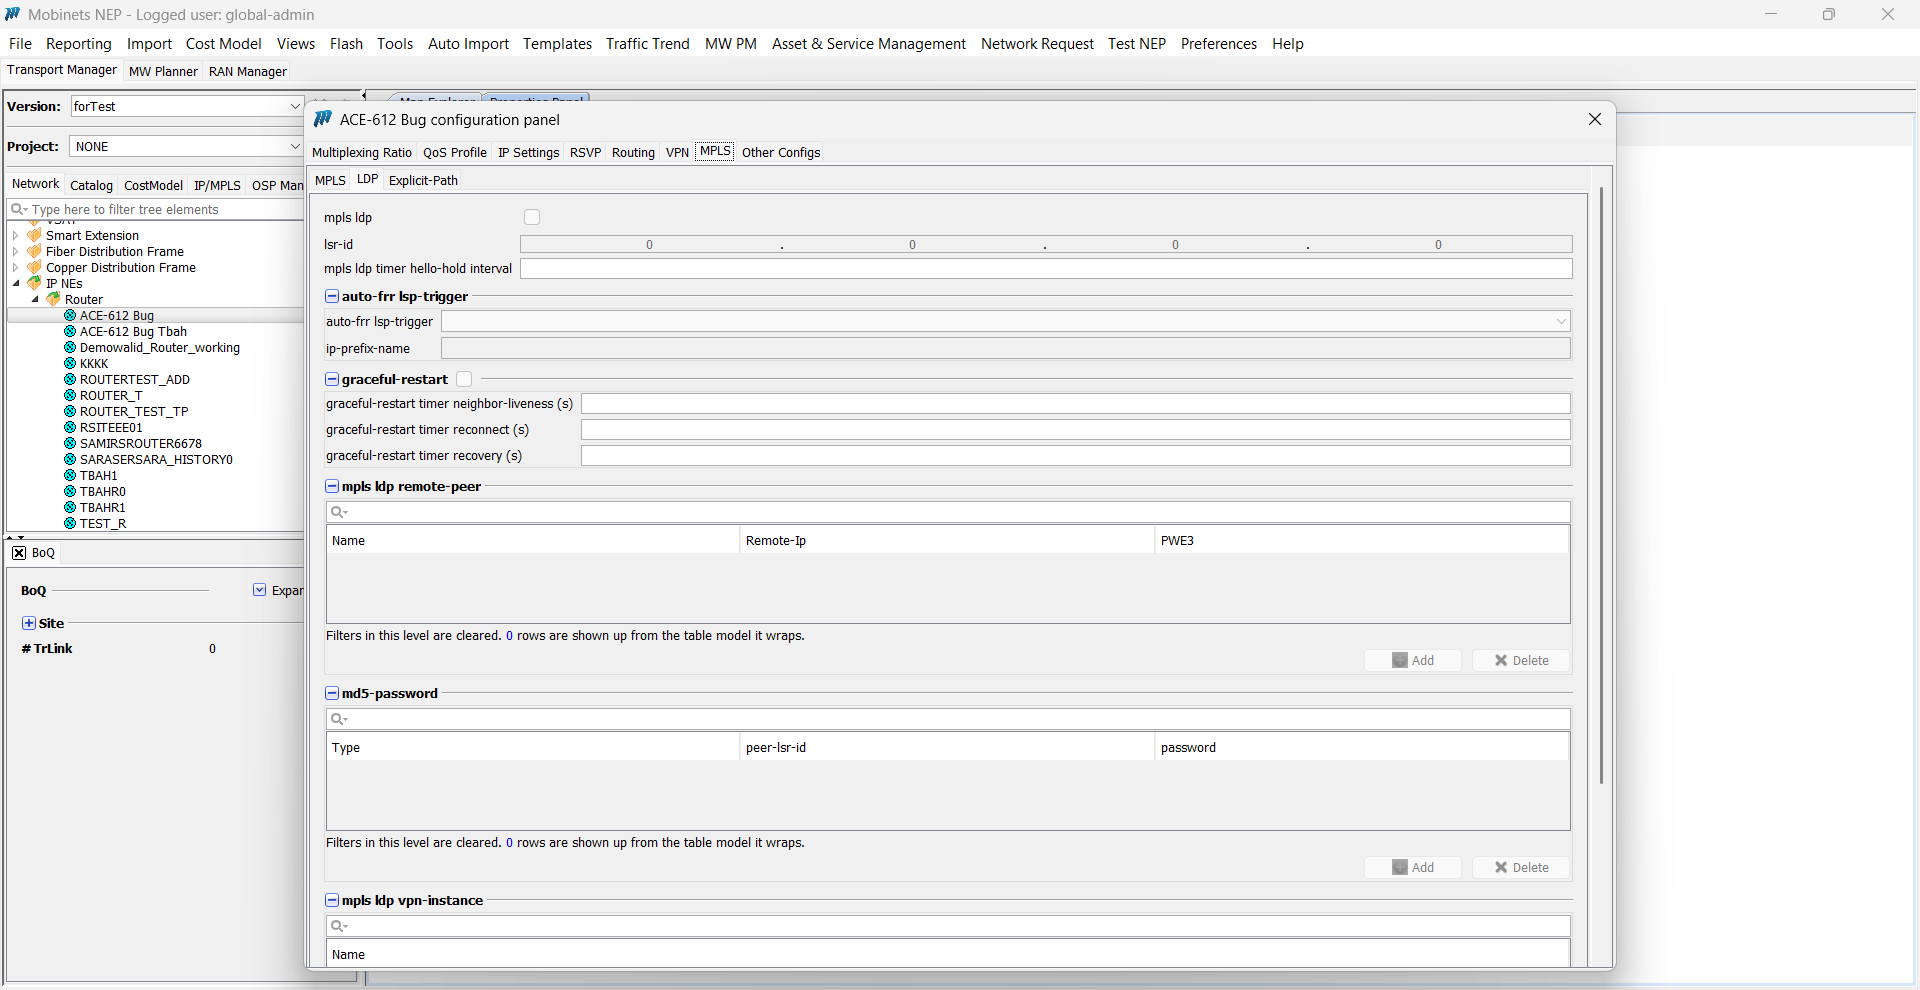
Task: Click the router icon beside ACE-612 Bug Tbah
Action: tap(70, 332)
